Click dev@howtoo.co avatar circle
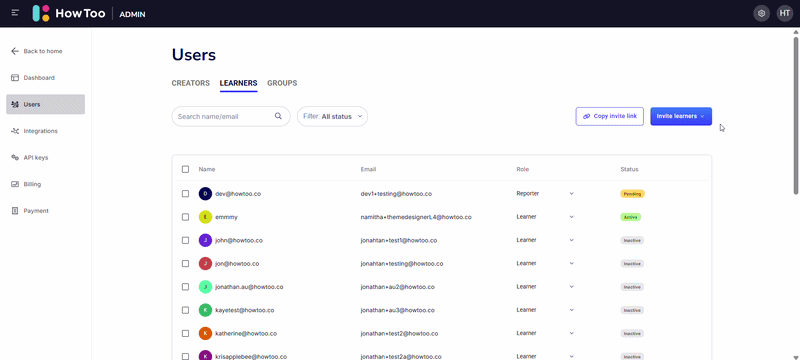Screen dimensions: 800x360 click(205, 194)
